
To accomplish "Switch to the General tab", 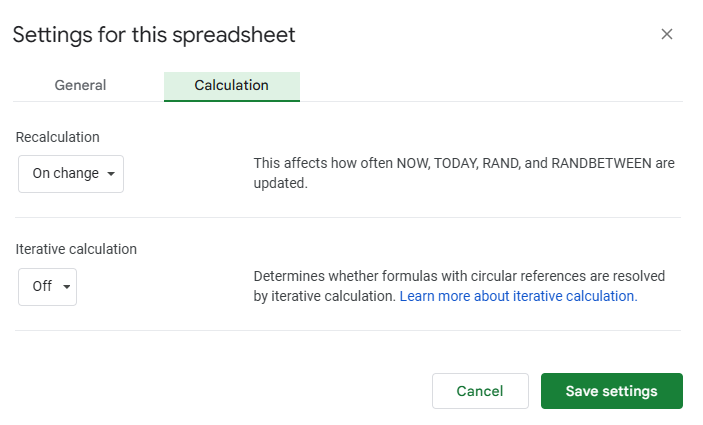I will [x=80, y=85].
